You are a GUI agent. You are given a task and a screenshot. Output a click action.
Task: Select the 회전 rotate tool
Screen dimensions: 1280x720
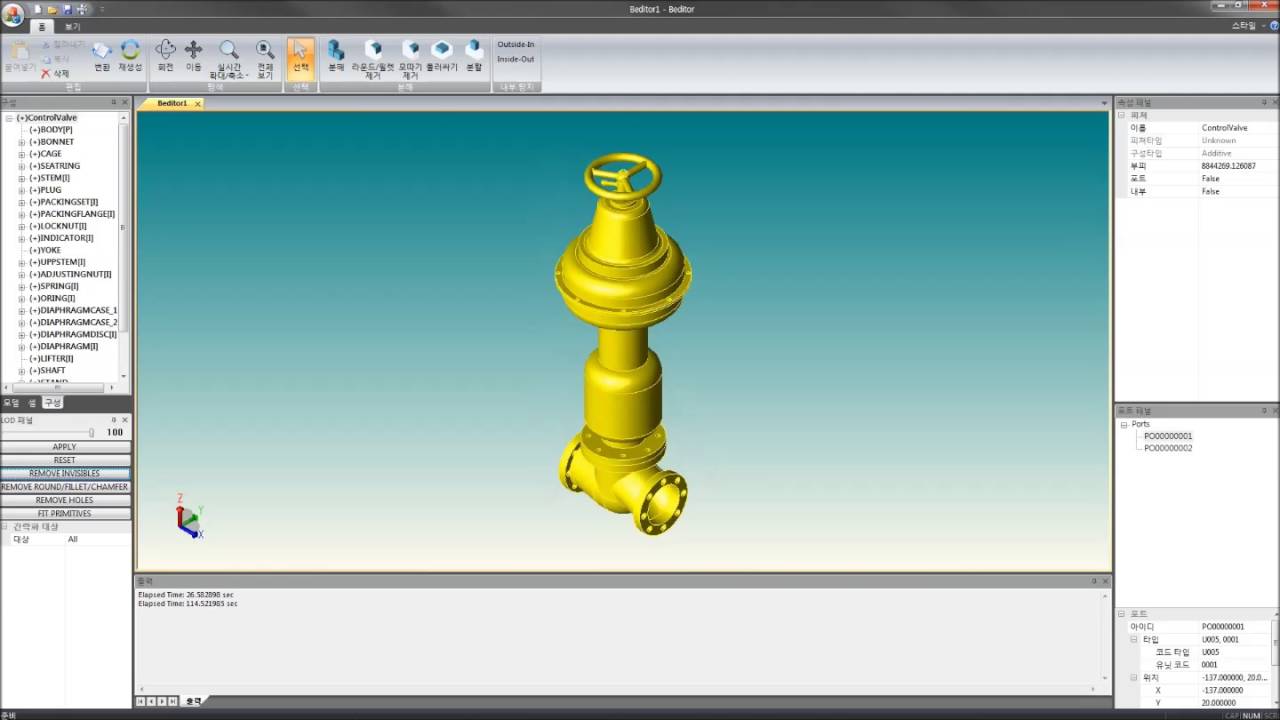(166, 56)
